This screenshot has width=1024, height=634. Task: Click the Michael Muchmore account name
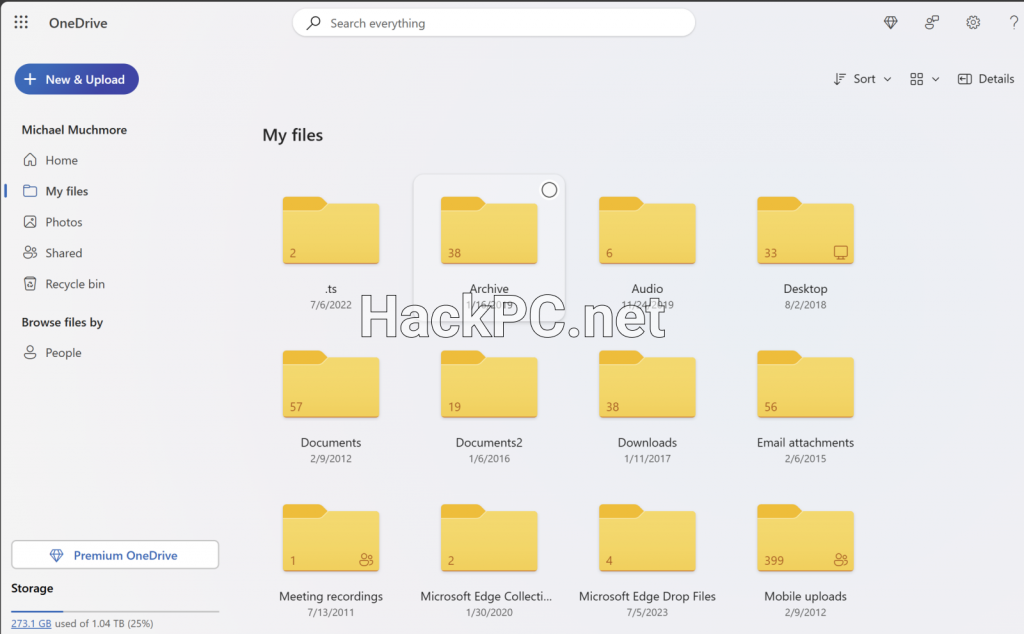(x=74, y=130)
